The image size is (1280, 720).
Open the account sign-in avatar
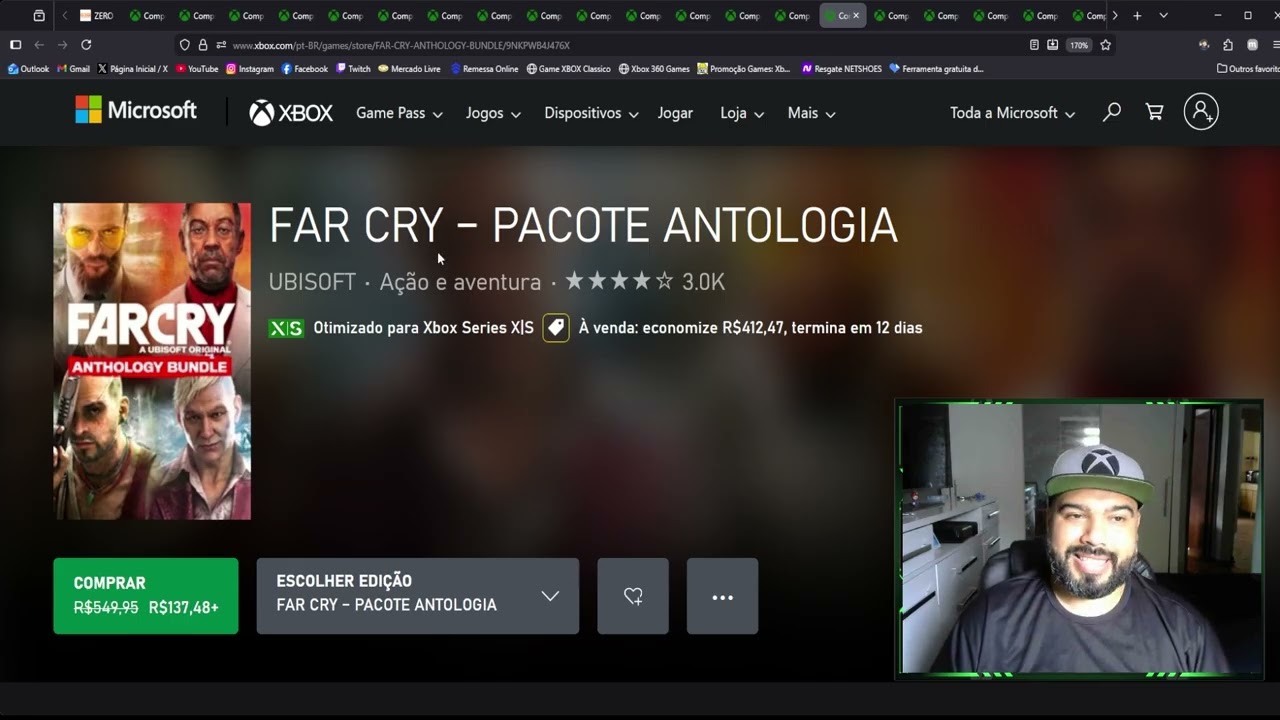coord(1201,112)
